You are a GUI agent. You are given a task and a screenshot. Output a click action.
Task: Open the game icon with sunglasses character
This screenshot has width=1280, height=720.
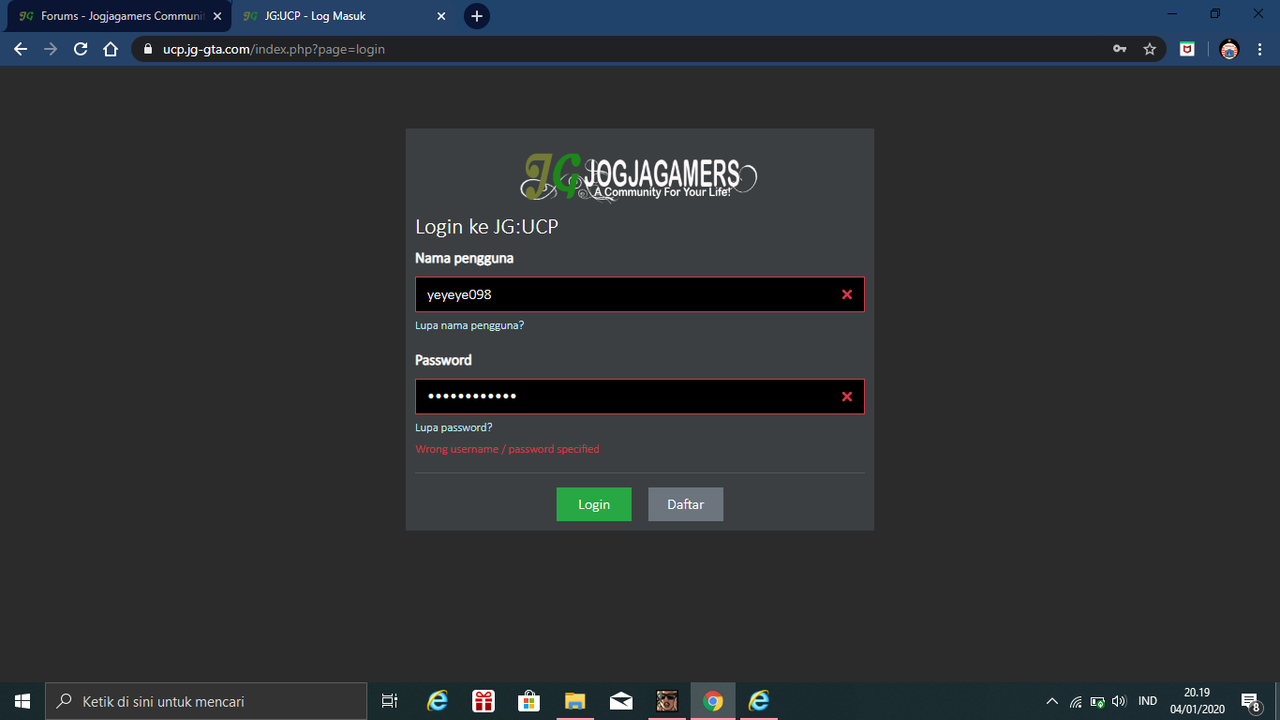[x=667, y=701]
